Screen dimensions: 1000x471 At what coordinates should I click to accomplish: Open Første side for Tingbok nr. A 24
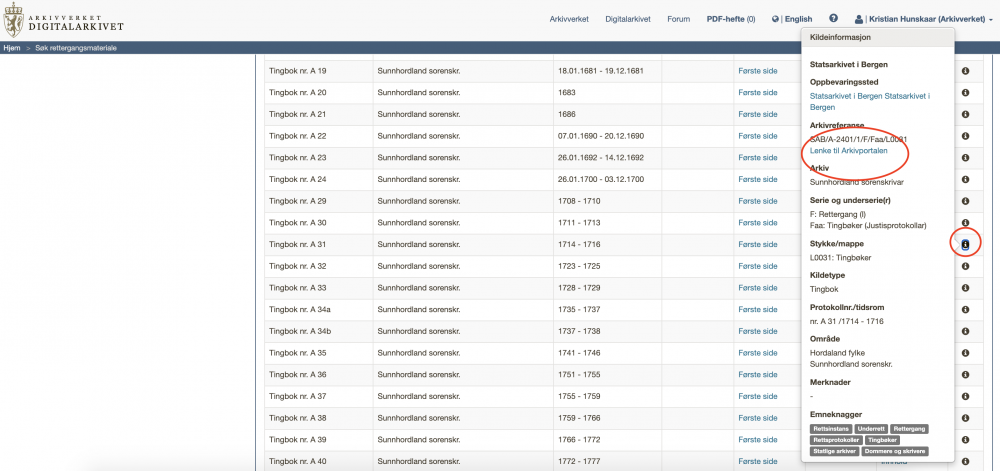pos(758,179)
